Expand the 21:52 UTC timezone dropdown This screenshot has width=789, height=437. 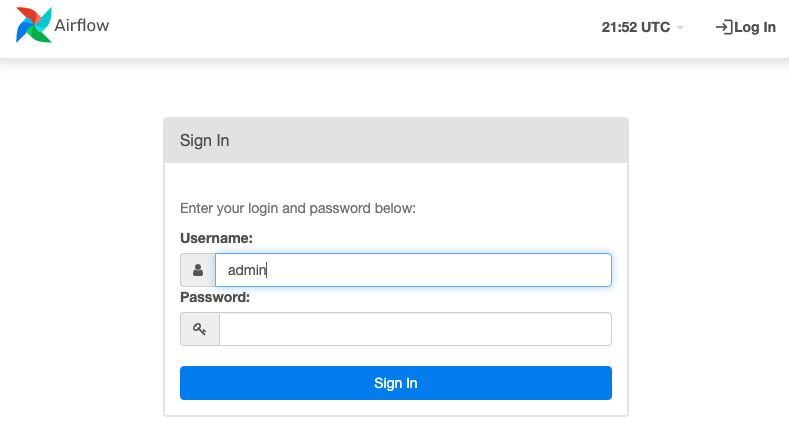[643, 27]
